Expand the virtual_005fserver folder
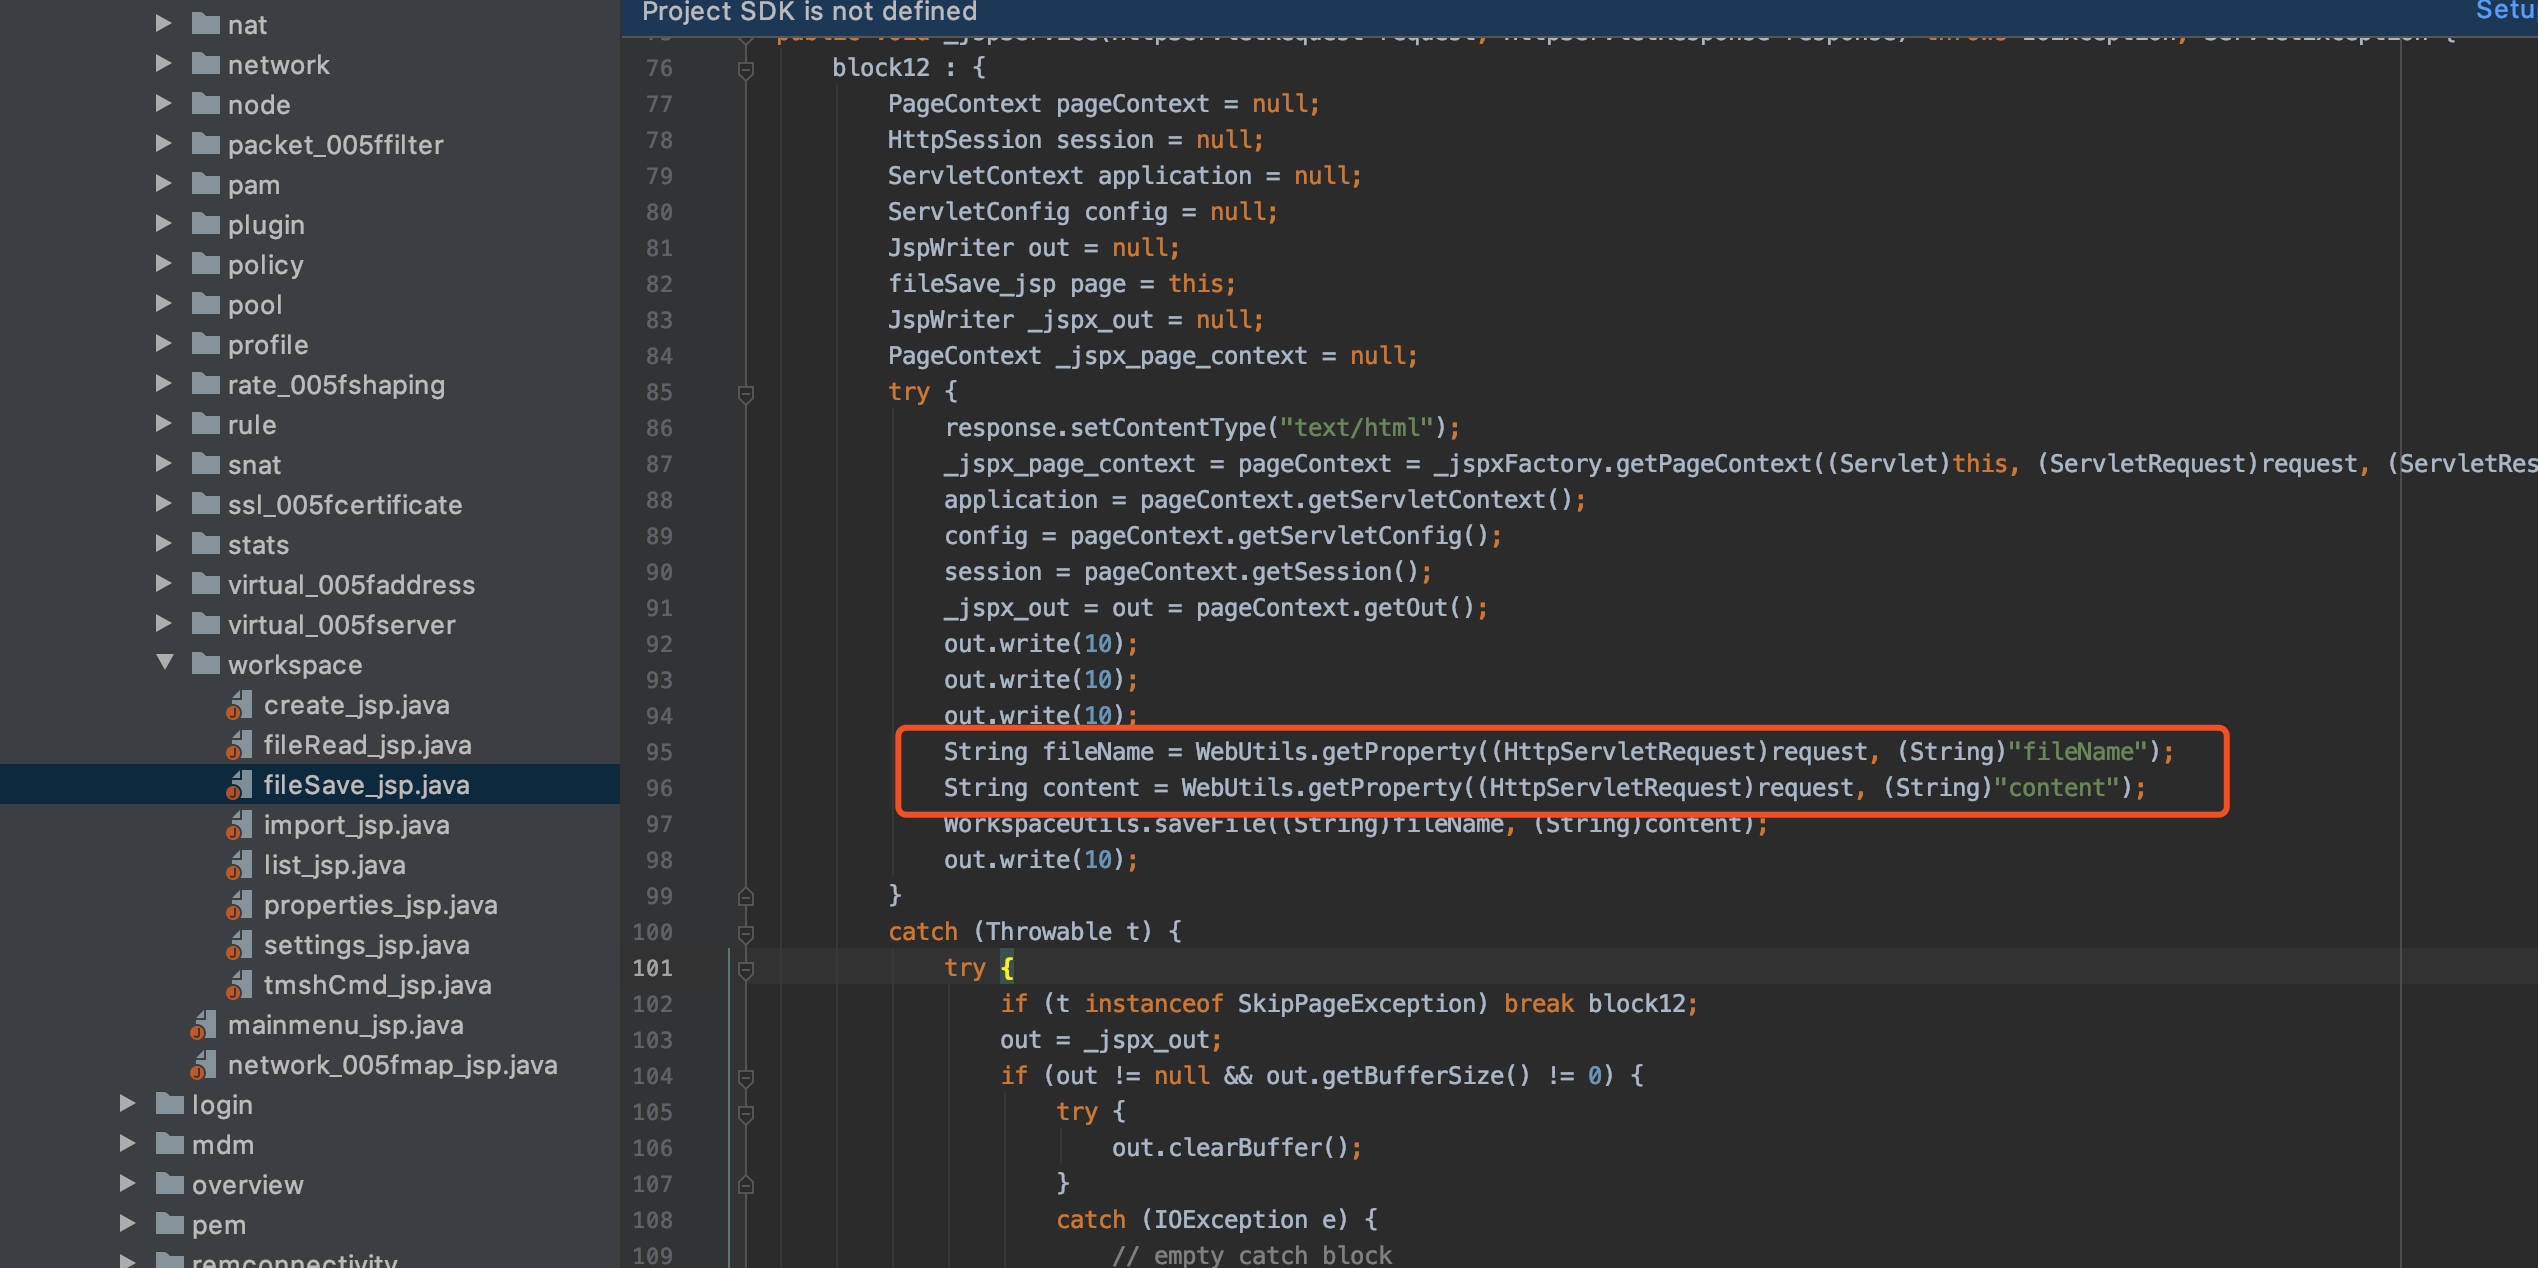The height and width of the screenshot is (1268, 2538). click(x=165, y=623)
